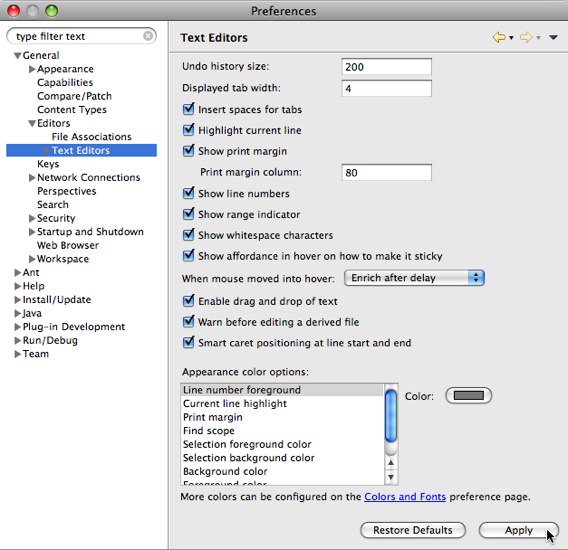Select Selection foreground color option
This screenshot has height=550, width=568.
click(x=281, y=444)
